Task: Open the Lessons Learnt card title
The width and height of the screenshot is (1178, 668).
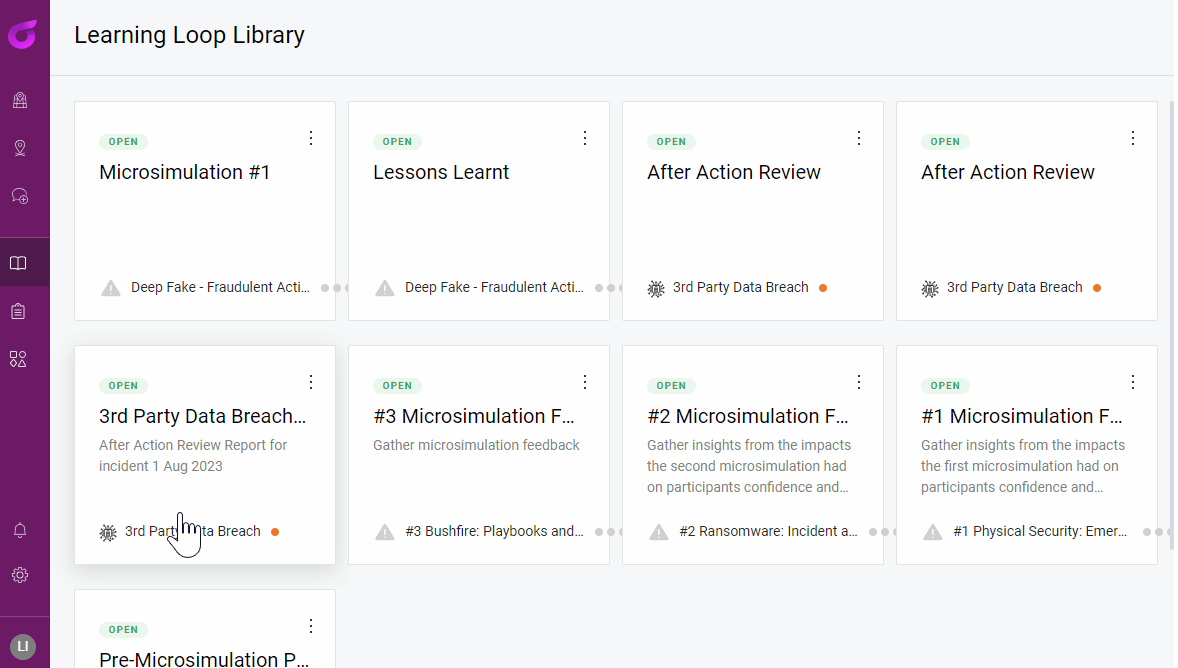Action: tap(441, 172)
